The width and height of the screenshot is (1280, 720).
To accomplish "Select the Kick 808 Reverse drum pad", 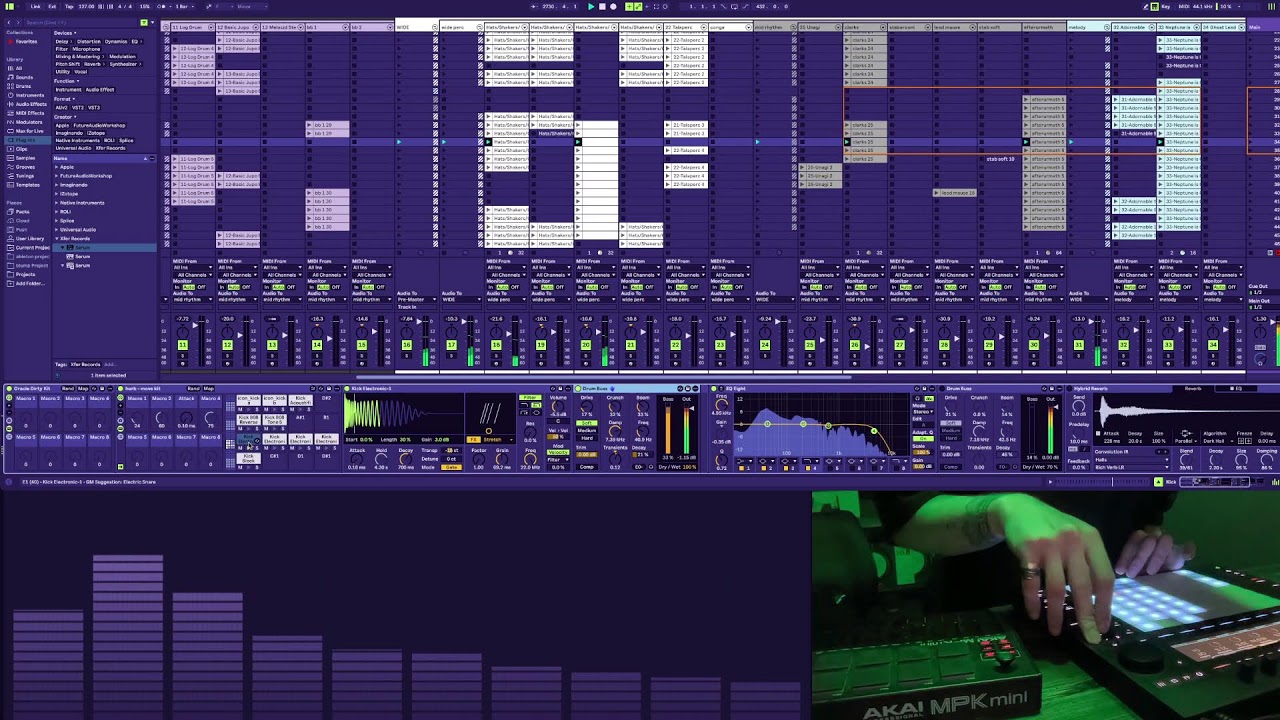I will point(249,421).
